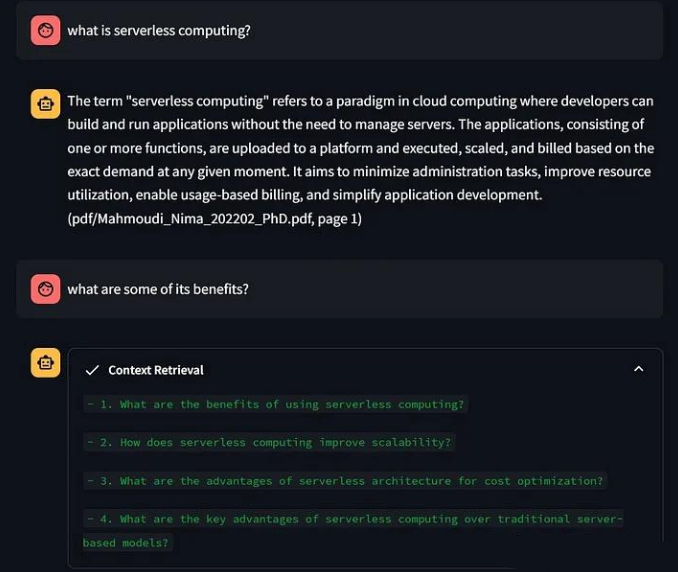This screenshot has height=572, width=678.
Task: Click the answer's first line about cloud computing paradigm
Action: pos(360,101)
